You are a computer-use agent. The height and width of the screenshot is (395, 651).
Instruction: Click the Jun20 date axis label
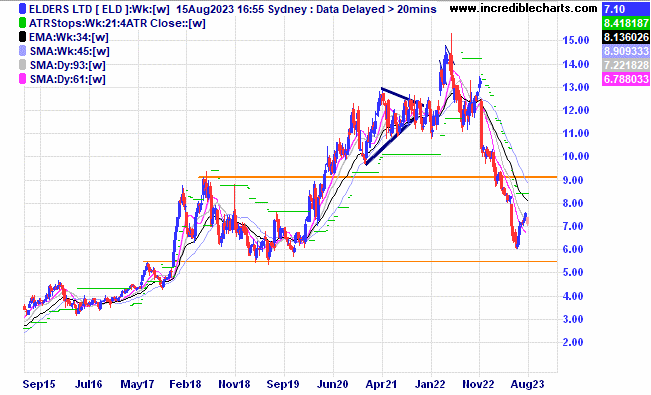pos(333,384)
